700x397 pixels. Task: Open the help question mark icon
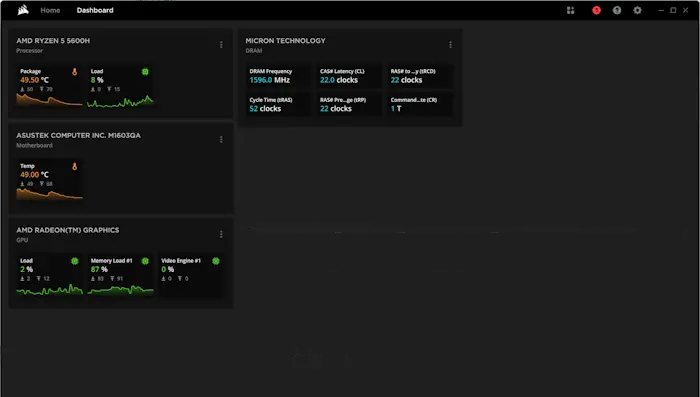617,10
